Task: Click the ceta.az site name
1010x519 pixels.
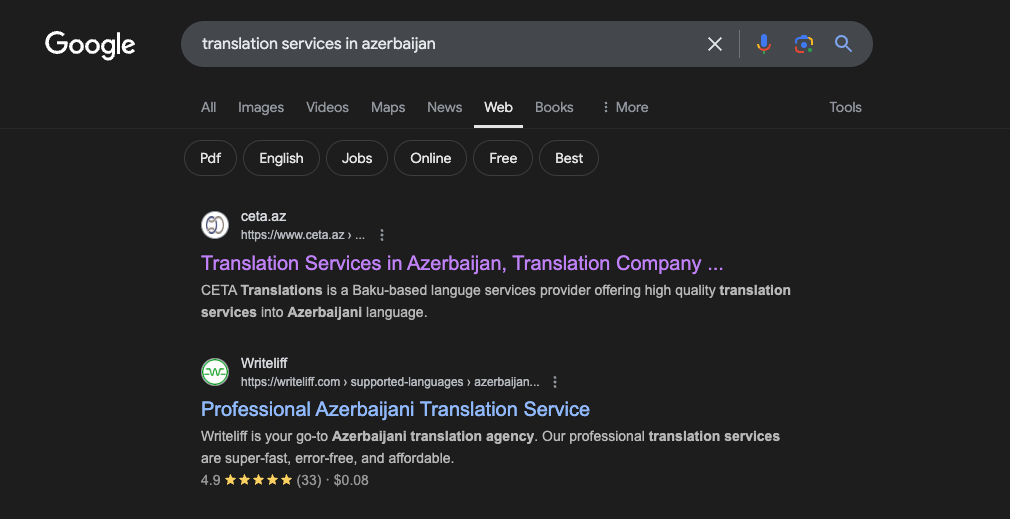Action: click(x=263, y=216)
